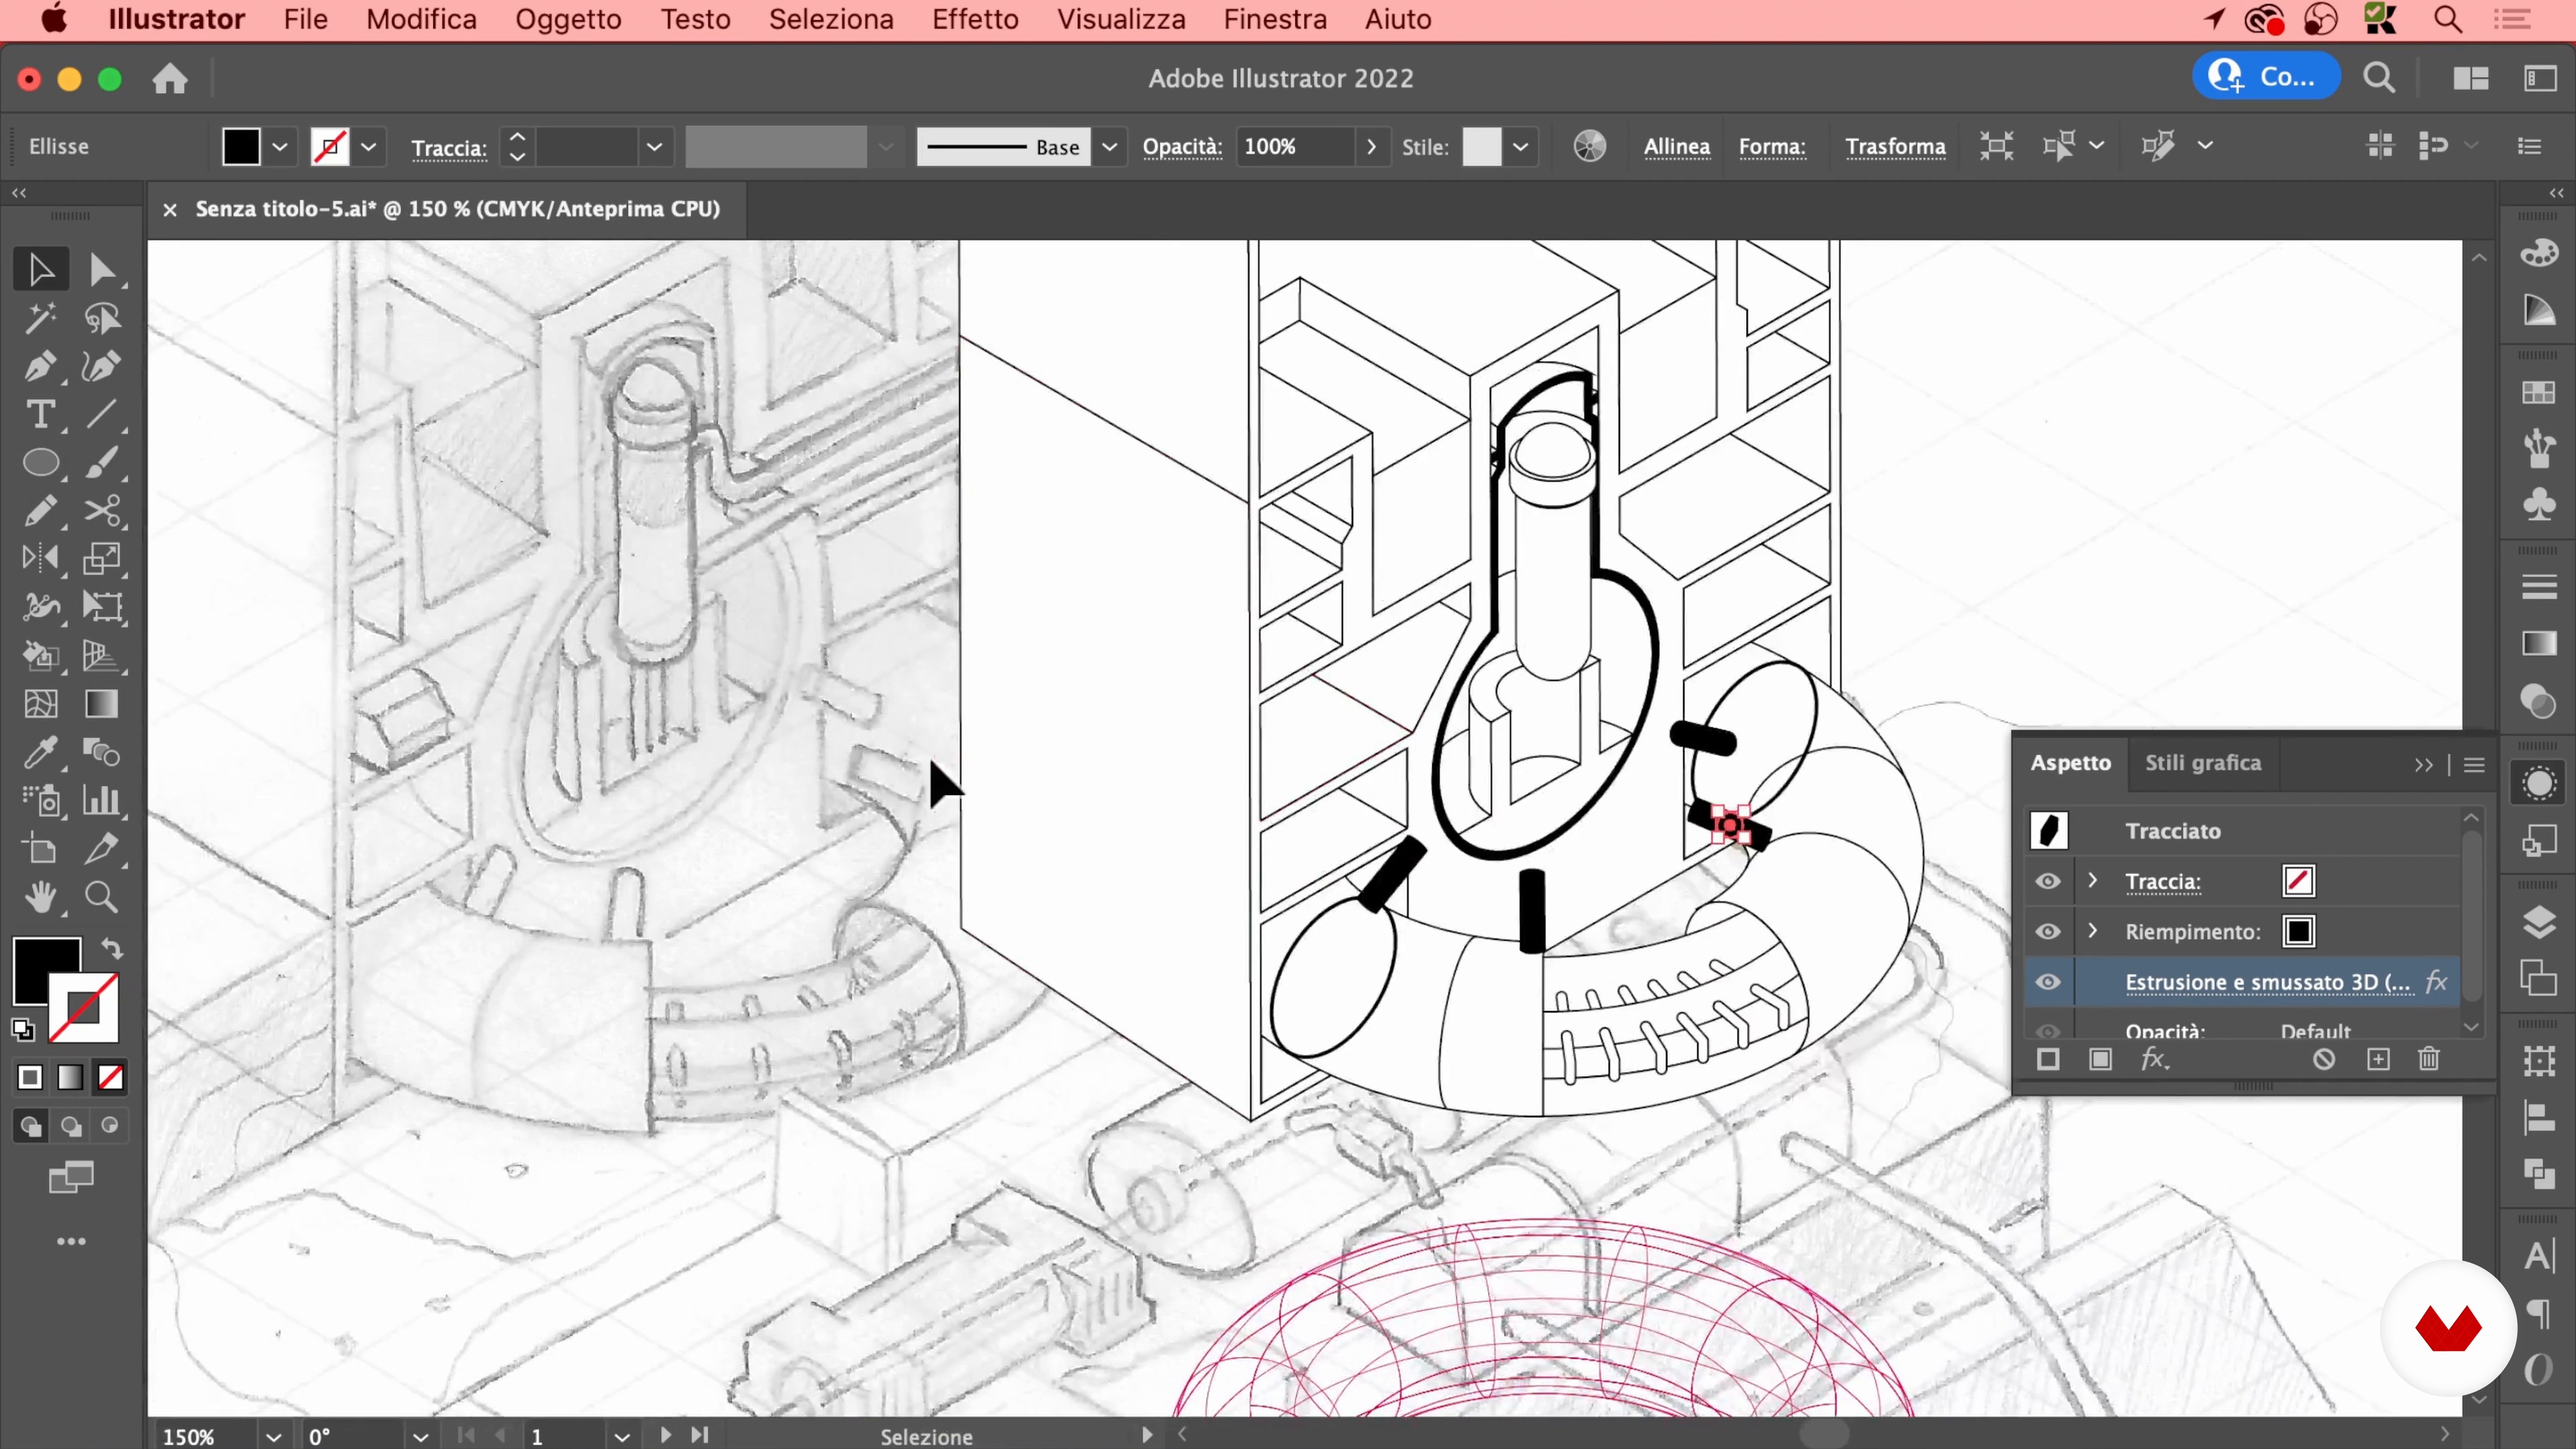Select the Type tool
The image size is (2576, 1449).
(x=40, y=414)
